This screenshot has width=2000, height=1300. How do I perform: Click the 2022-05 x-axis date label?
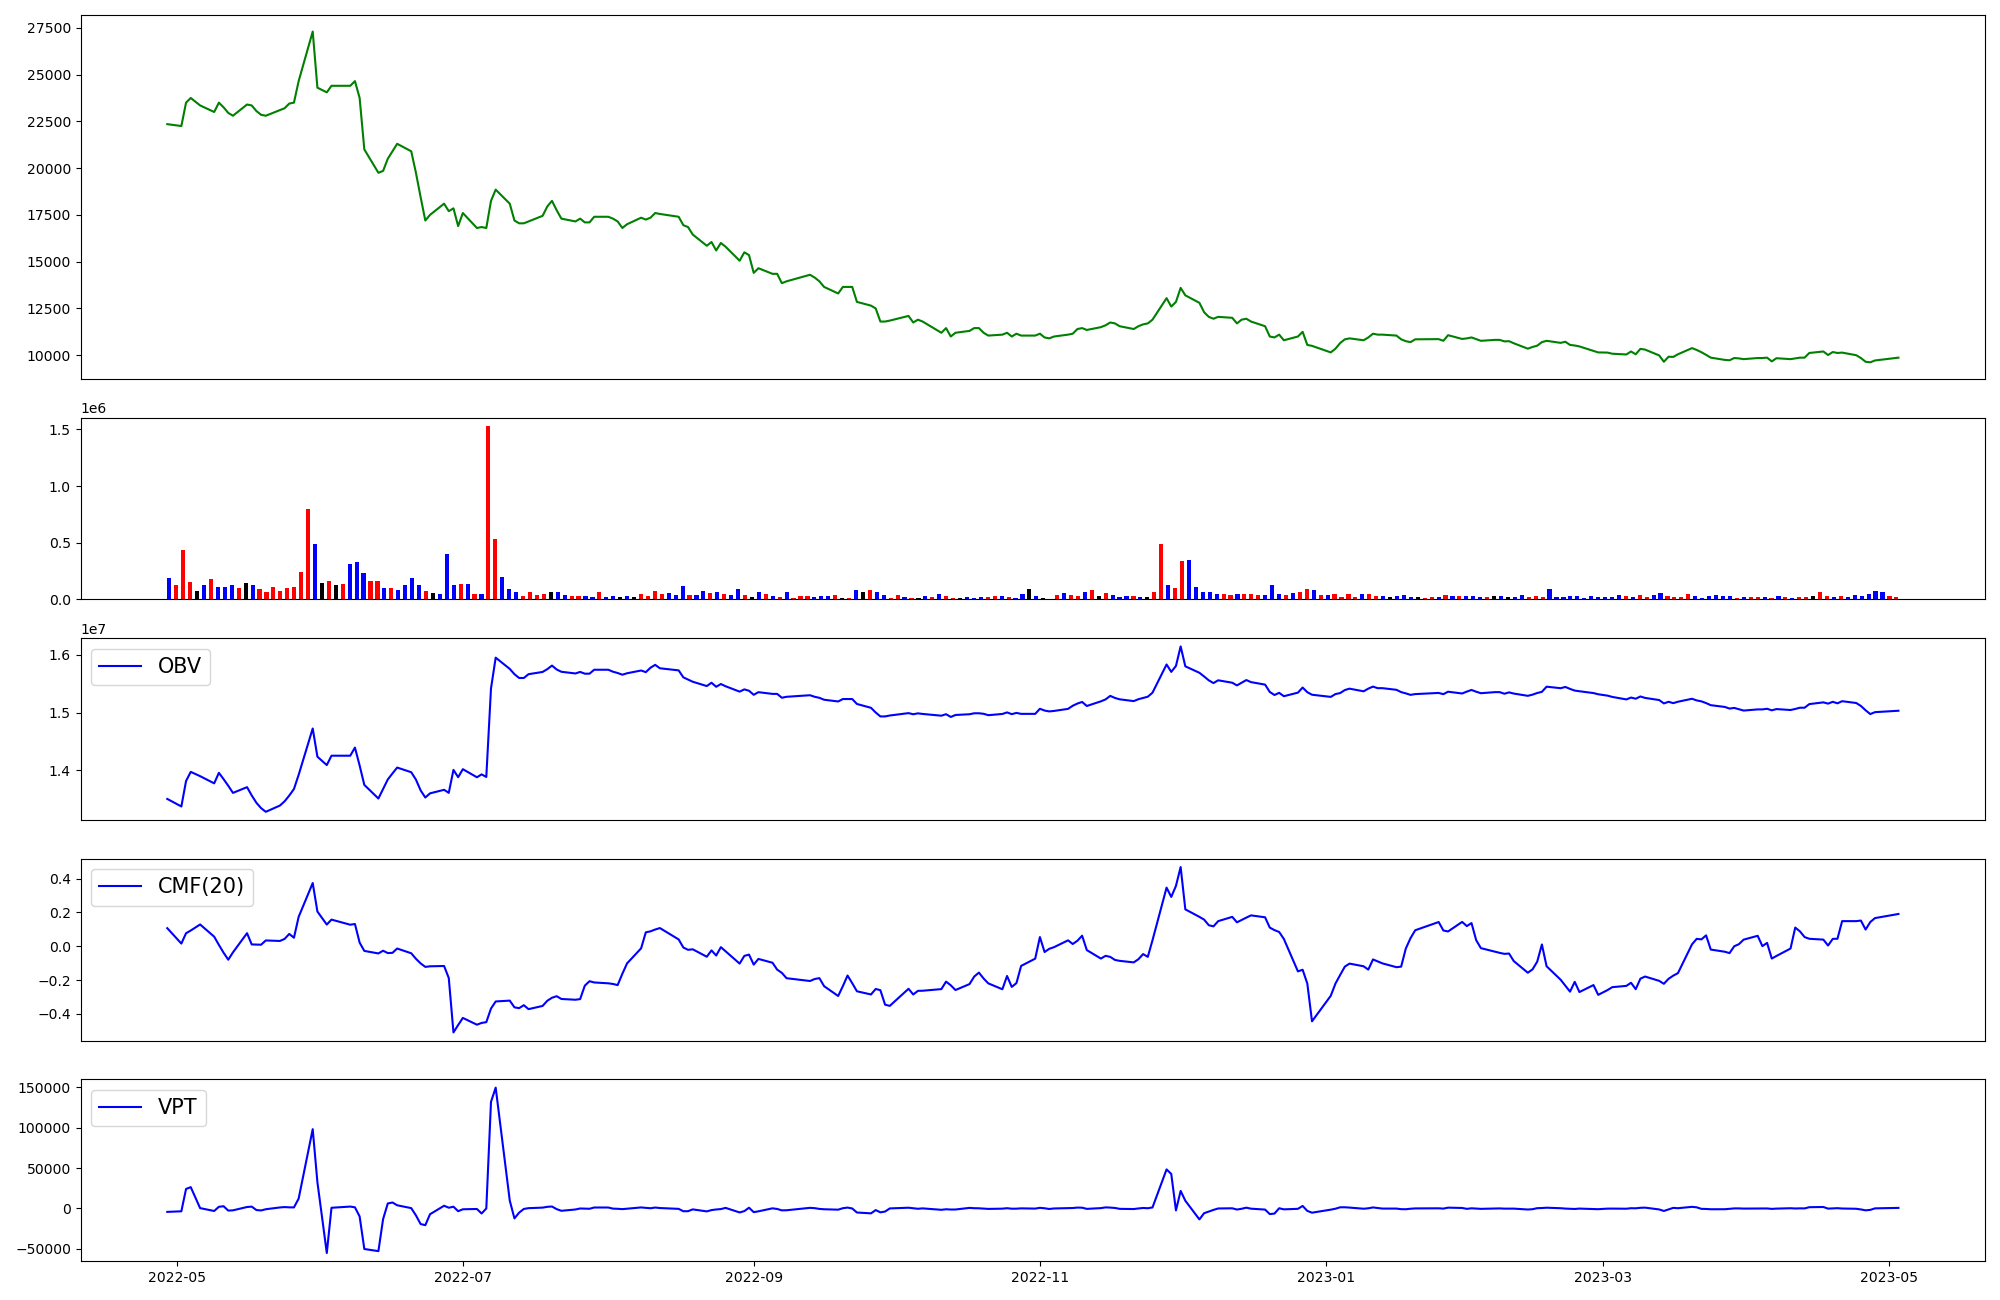[x=177, y=1277]
